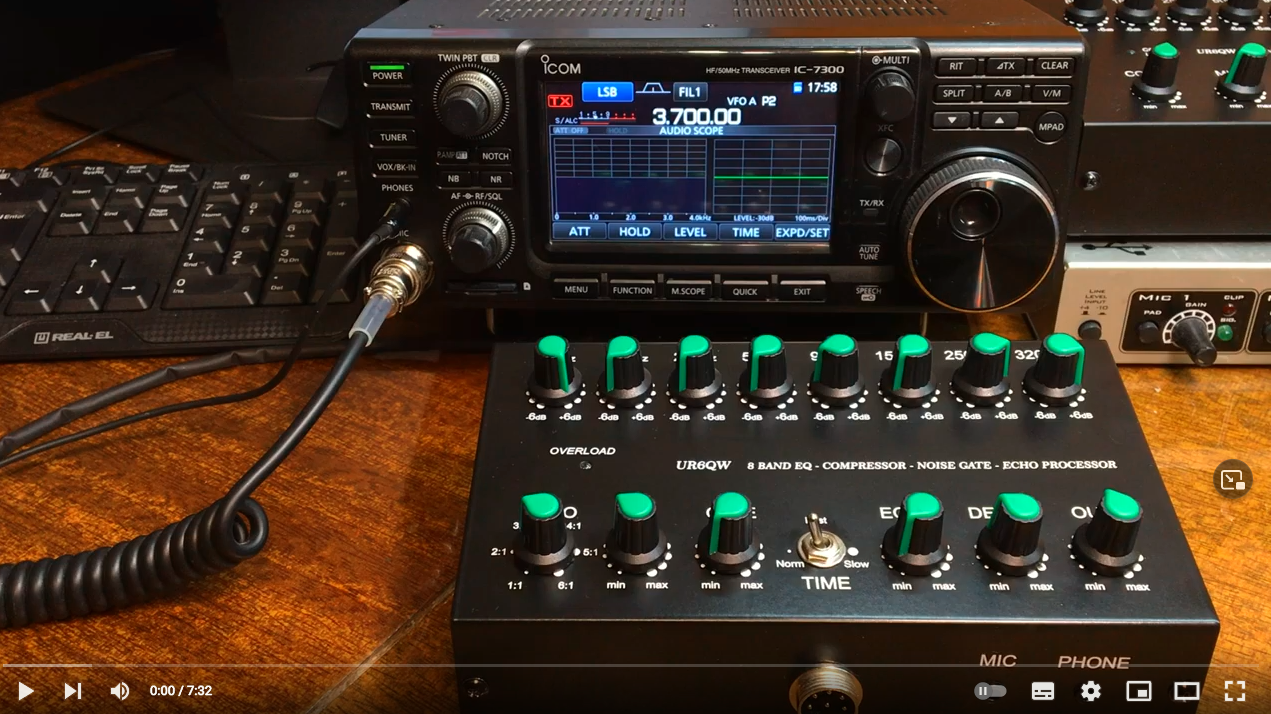The width and height of the screenshot is (1271, 714).
Task: Click the NR button
Action: pyautogui.click(x=495, y=180)
